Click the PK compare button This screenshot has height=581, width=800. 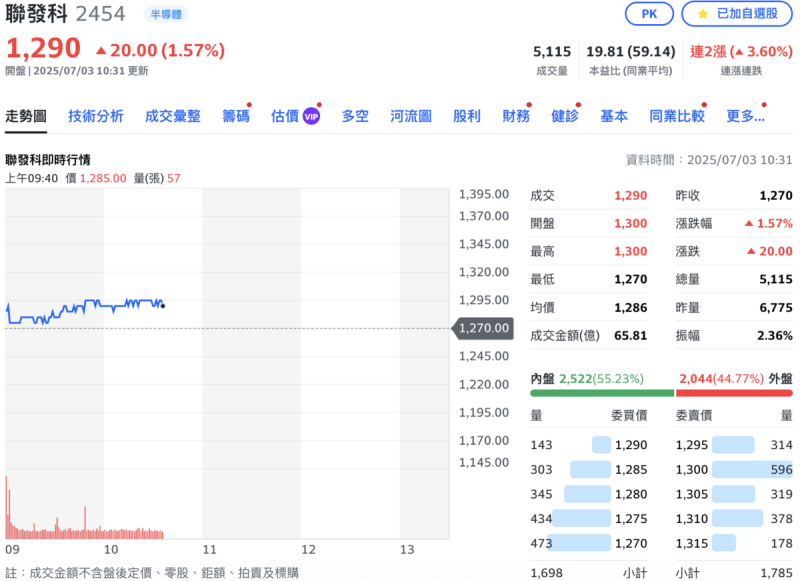coord(649,14)
